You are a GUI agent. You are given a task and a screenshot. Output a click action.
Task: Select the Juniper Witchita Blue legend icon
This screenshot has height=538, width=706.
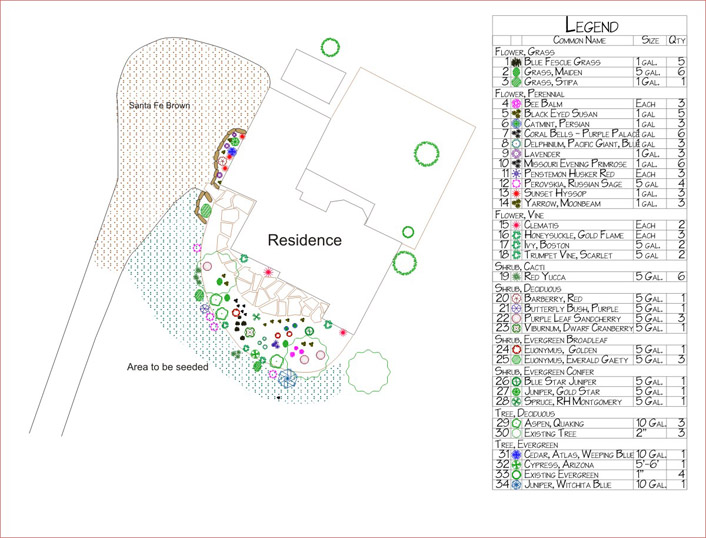point(516,484)
